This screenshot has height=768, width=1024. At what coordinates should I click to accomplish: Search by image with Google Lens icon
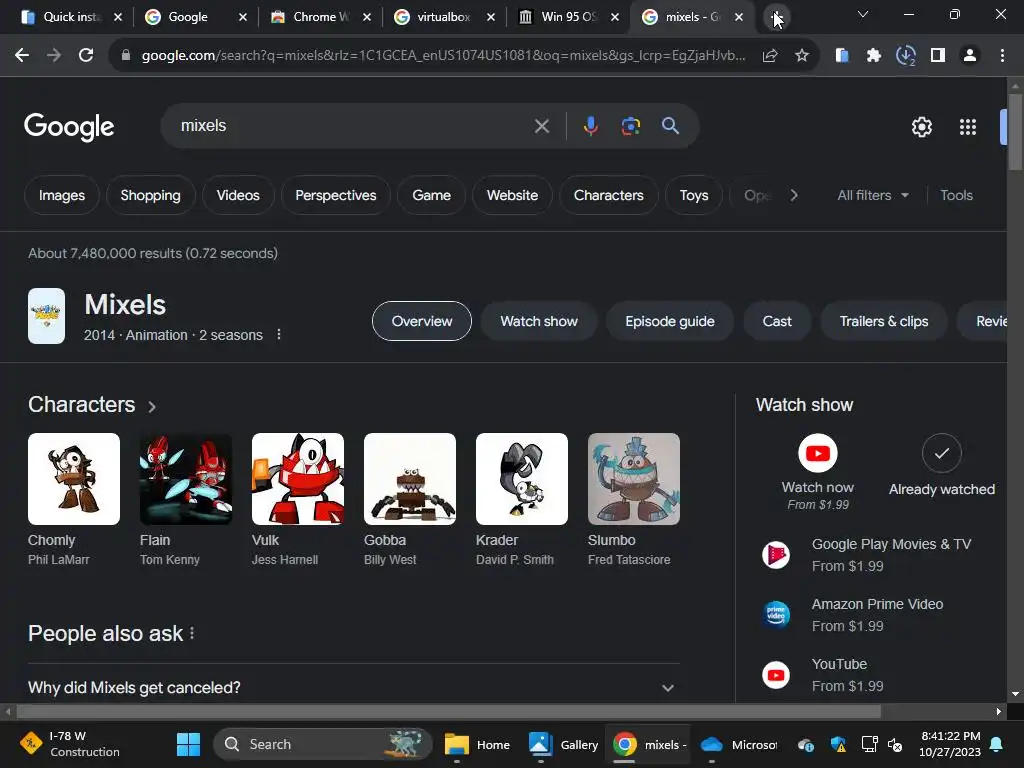[630, 126]
